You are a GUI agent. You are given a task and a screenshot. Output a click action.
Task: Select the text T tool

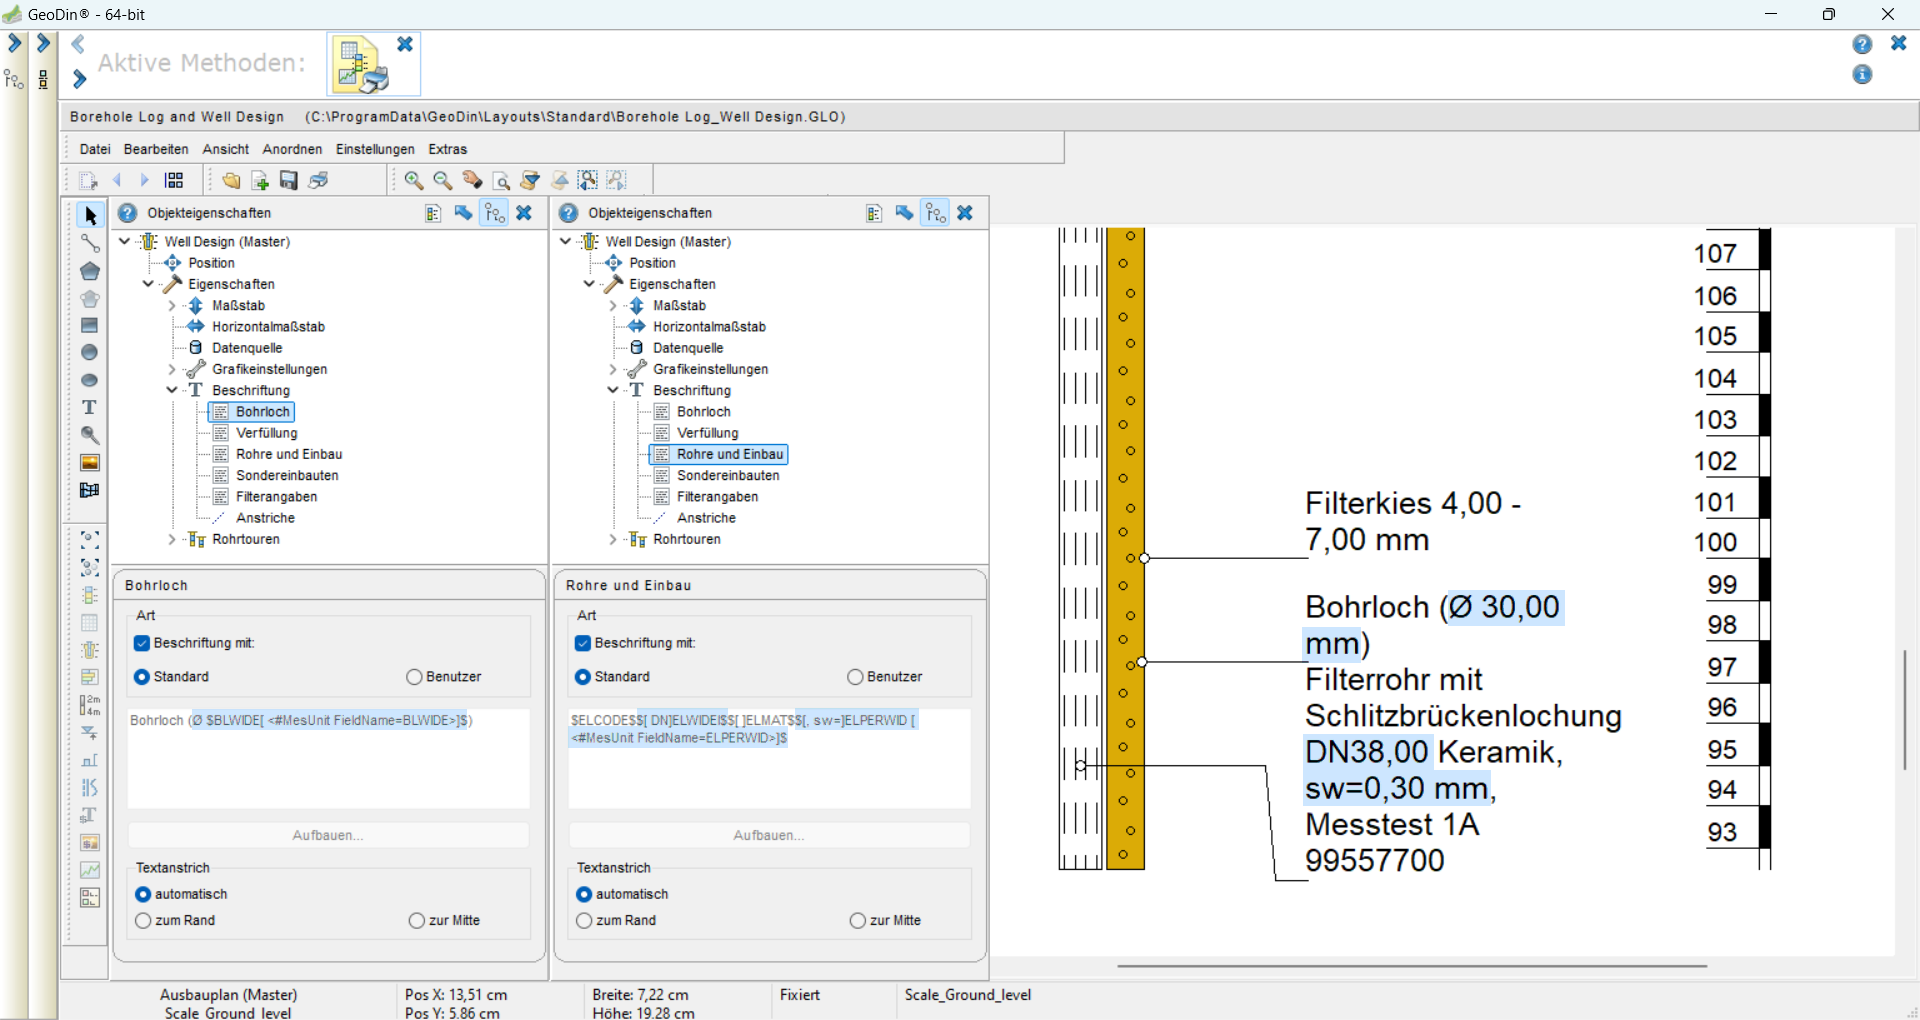click(x=90, y=407)
